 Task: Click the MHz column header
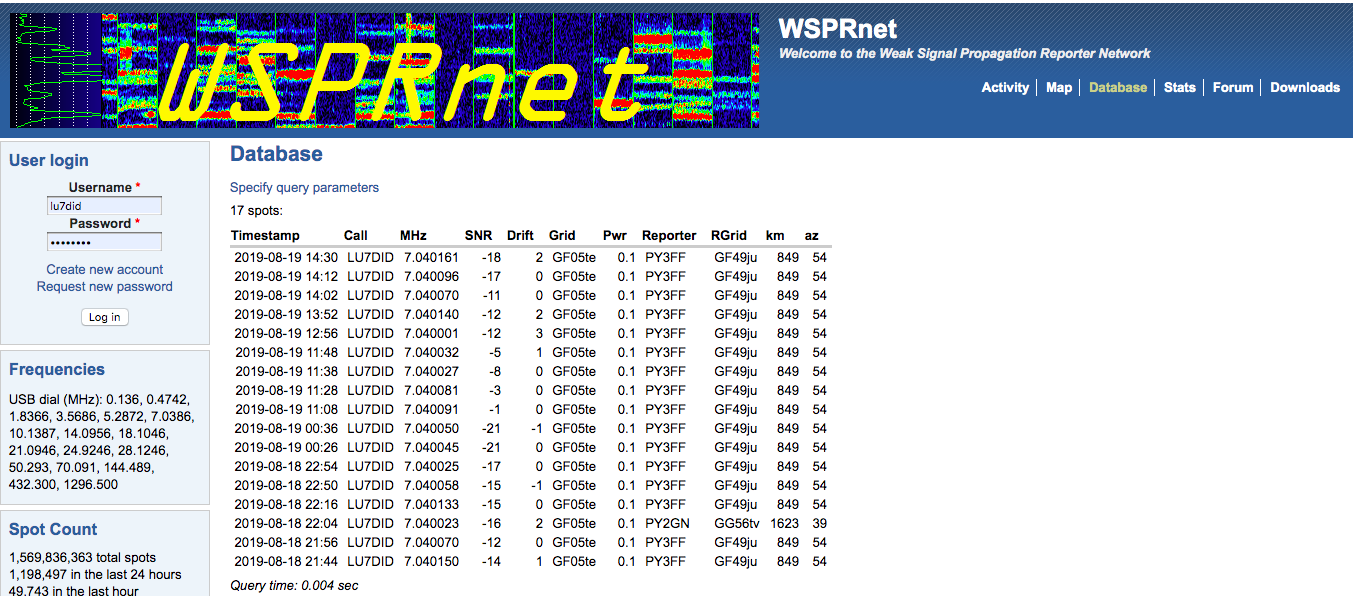413,236
